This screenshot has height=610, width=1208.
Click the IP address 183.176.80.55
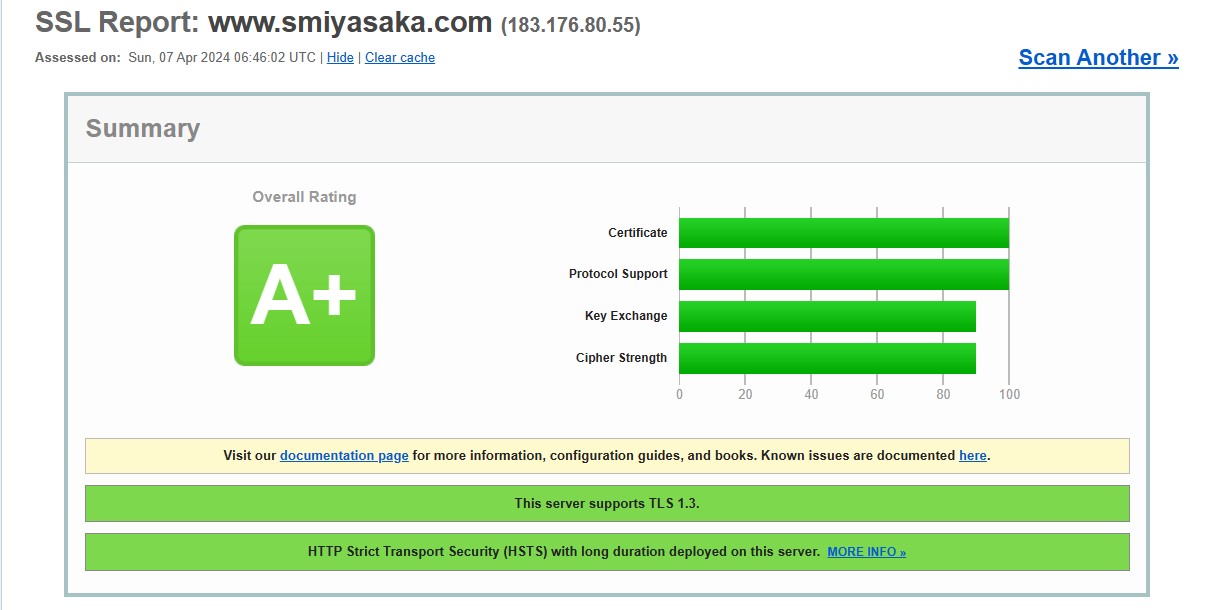point(571,25)
